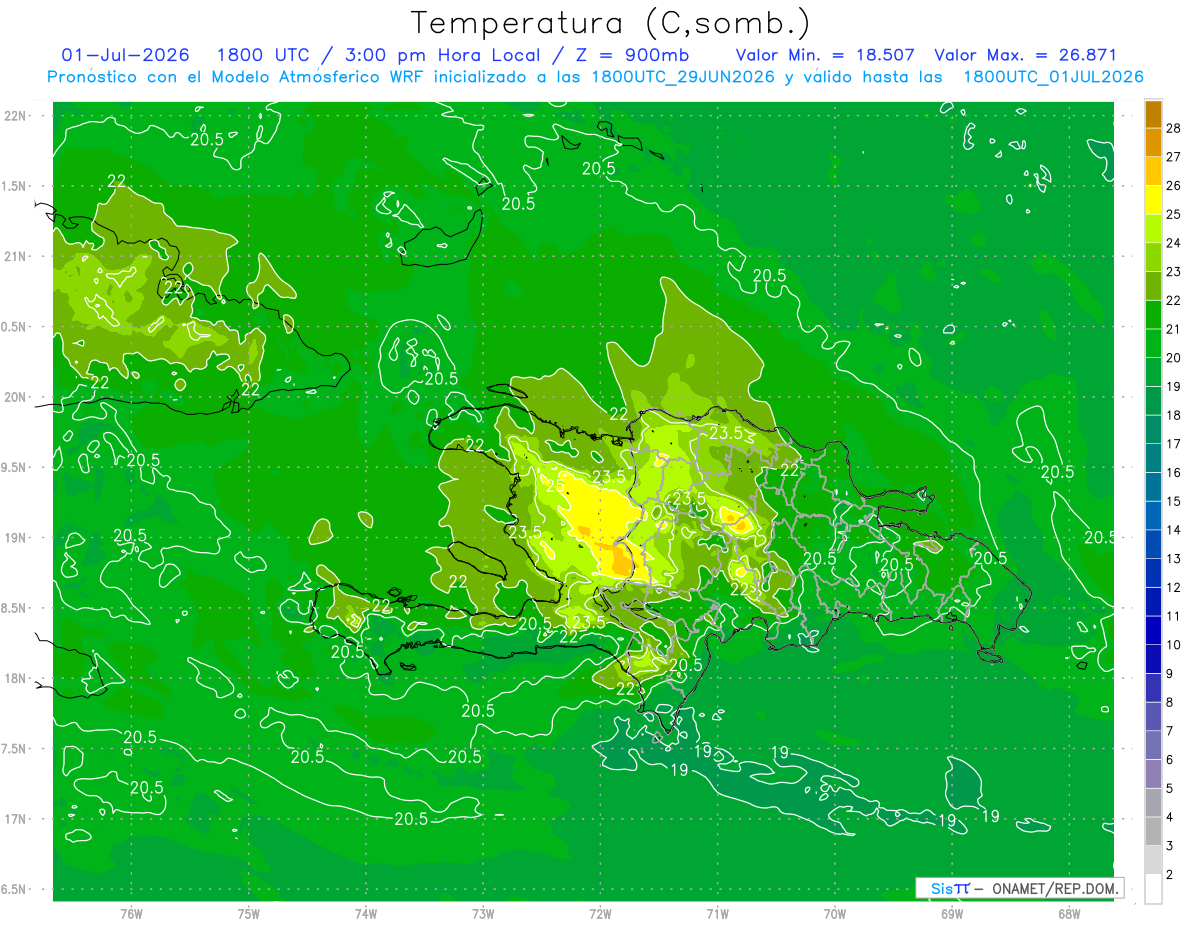Click the '17N' latitude axis label

pyautogui.click(x=16, y=819)
